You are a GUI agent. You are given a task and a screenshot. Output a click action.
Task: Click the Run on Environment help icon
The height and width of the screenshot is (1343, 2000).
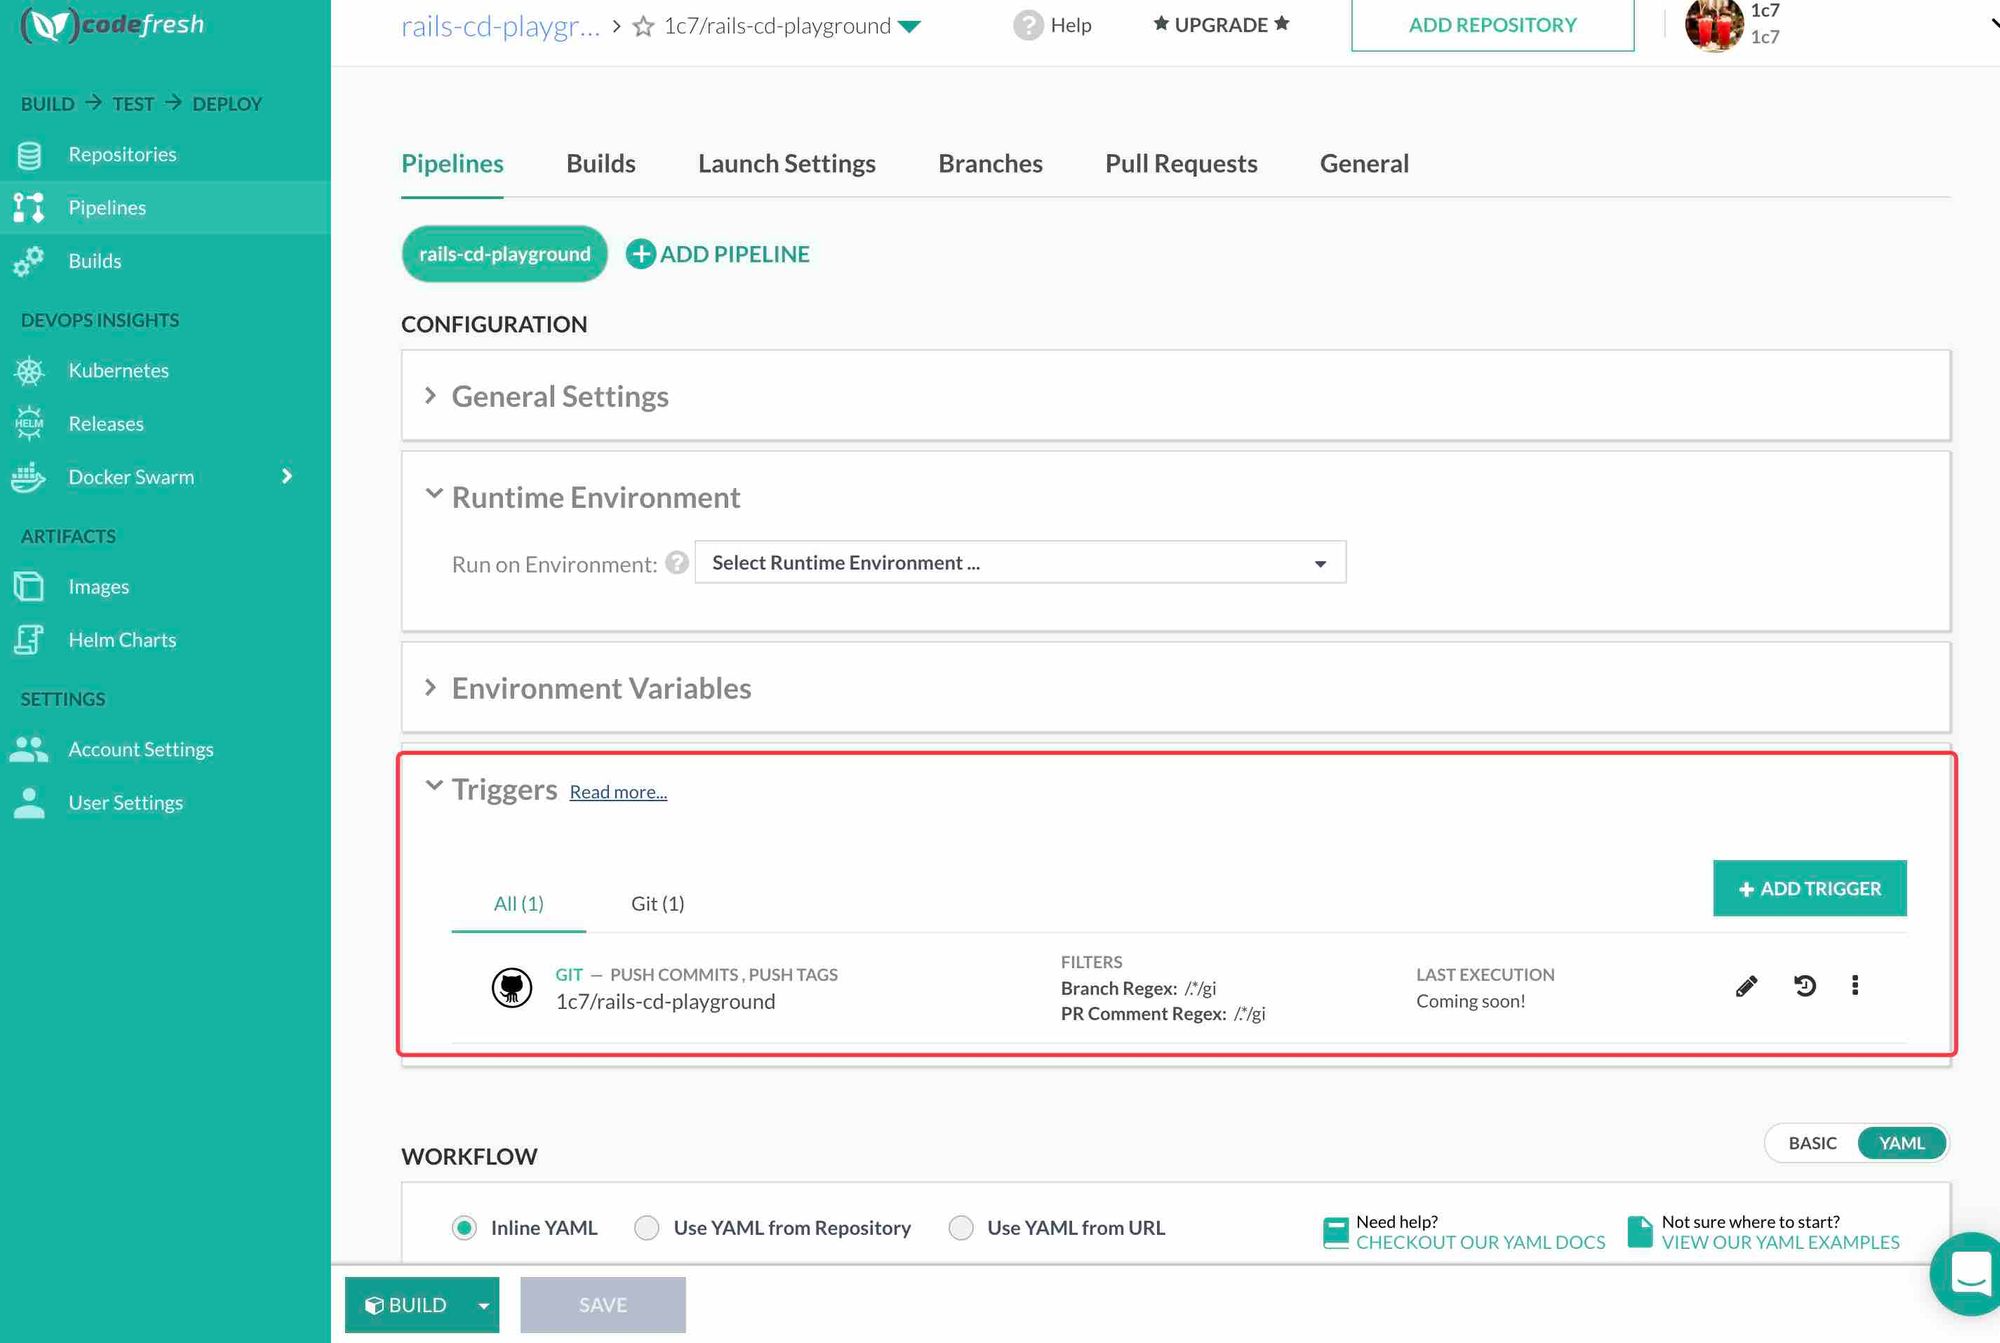(x=677, y=563)
